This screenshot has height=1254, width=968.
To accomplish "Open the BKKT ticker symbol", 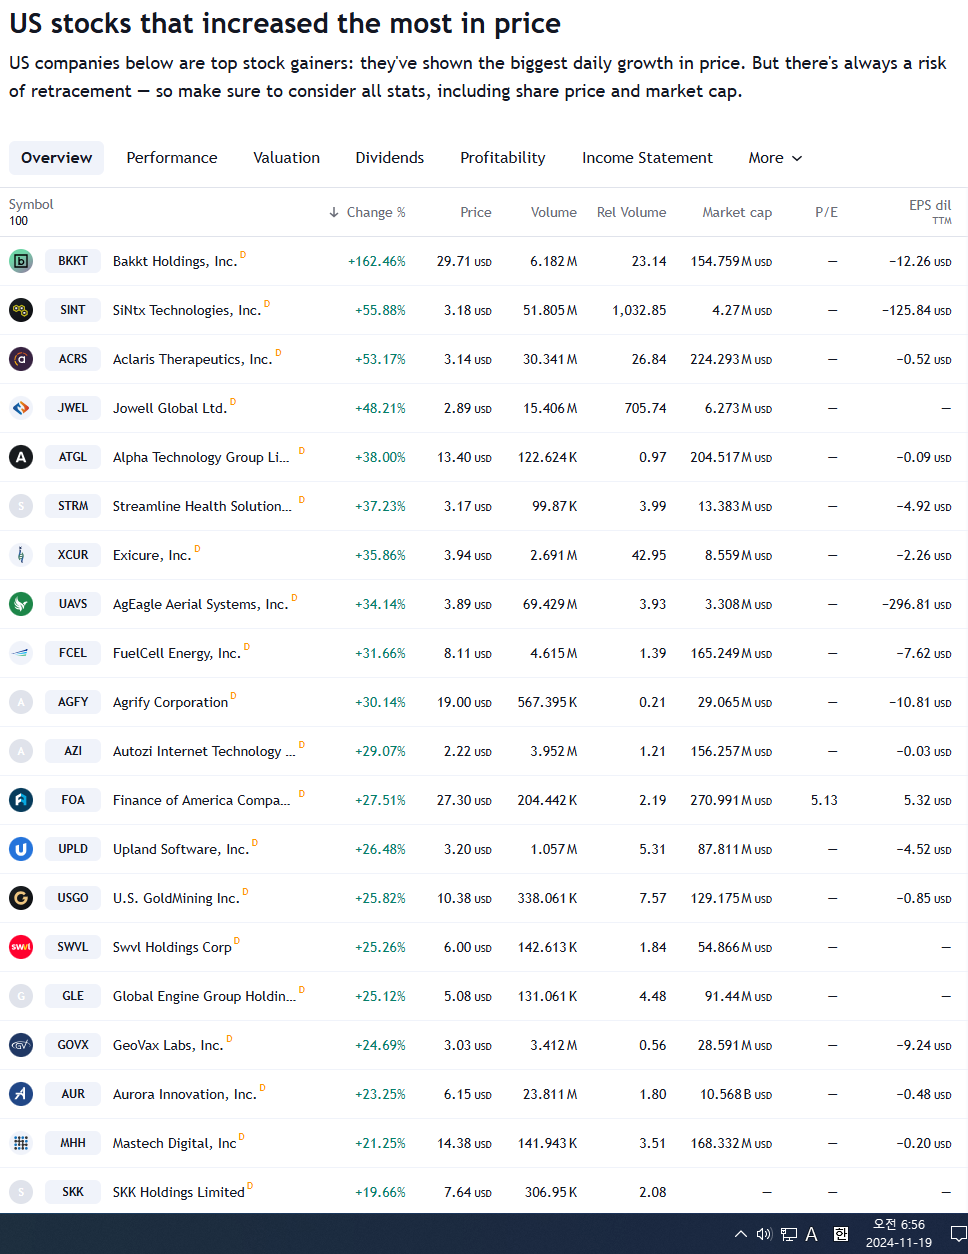I will click(x=73, y=261).
